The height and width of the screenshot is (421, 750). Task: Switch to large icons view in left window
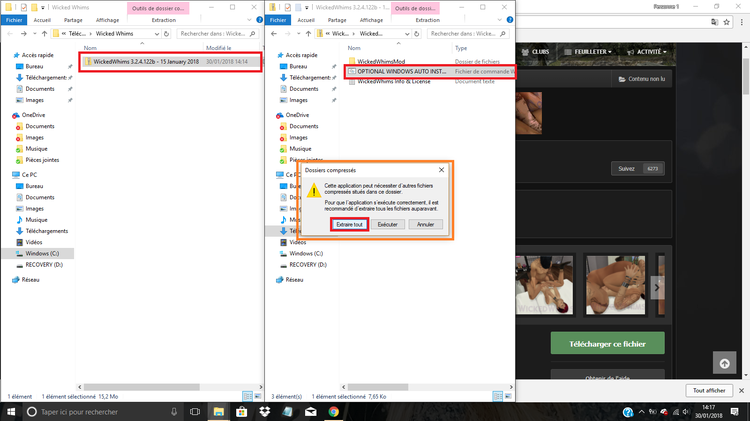pos(258,396)
